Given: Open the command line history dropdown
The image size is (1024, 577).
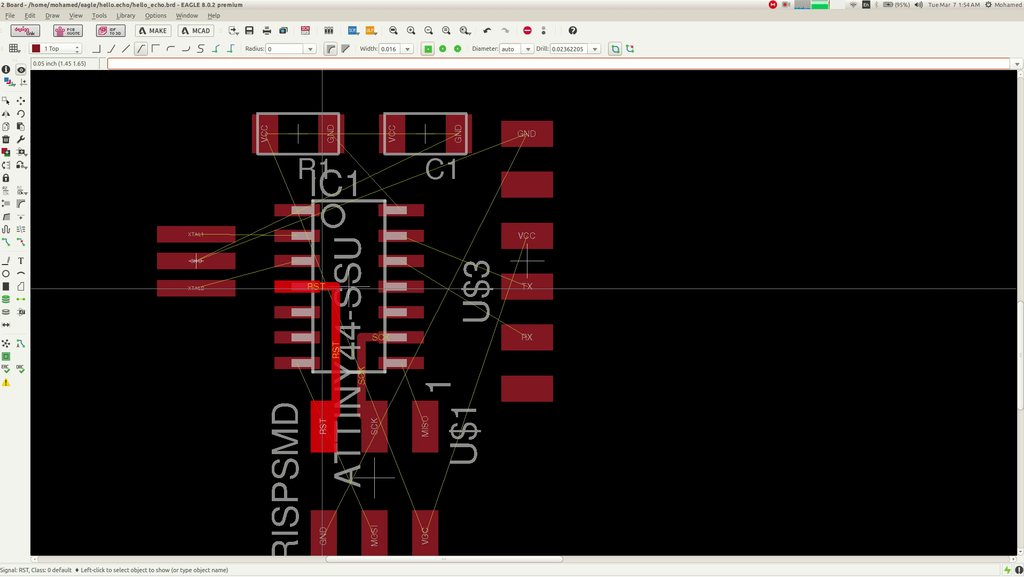Looking at the screenshot, I should (x=1016, y=63).
